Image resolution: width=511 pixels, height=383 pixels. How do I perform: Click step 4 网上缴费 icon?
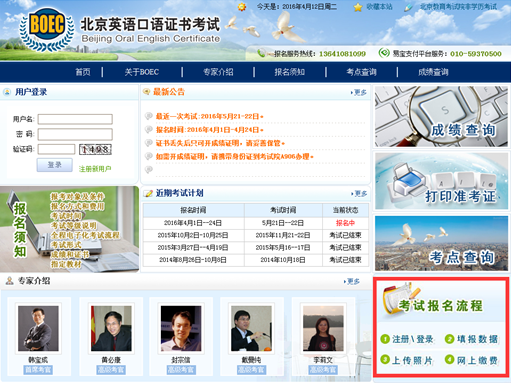click(449, 359)
